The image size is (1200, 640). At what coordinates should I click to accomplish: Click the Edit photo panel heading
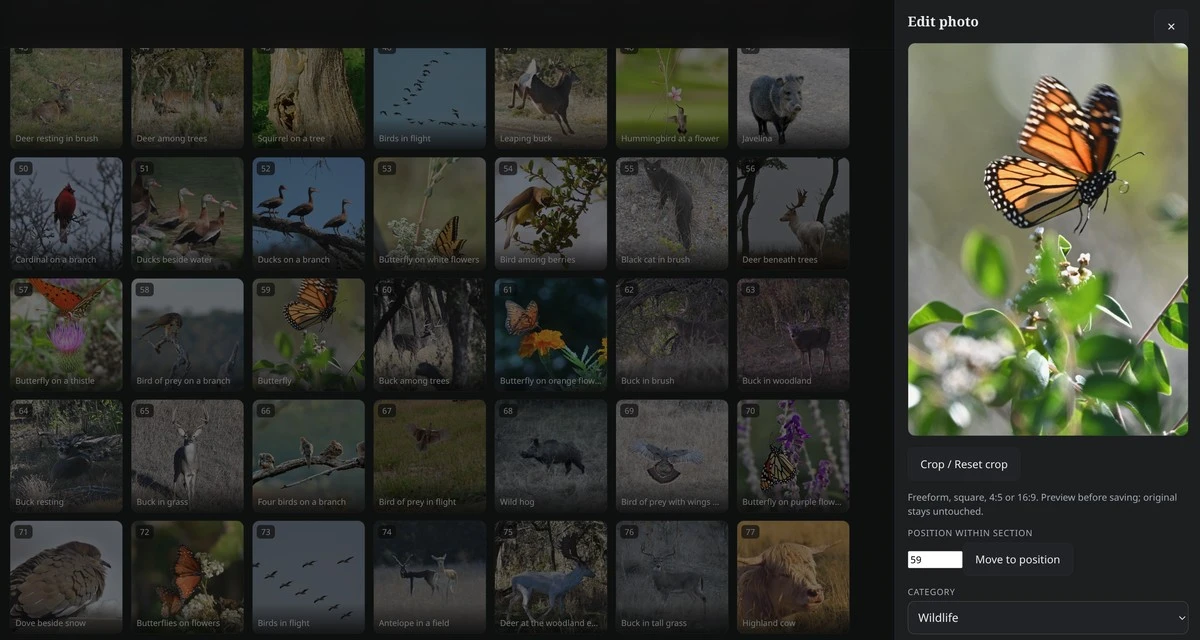[x=943, y=22]
